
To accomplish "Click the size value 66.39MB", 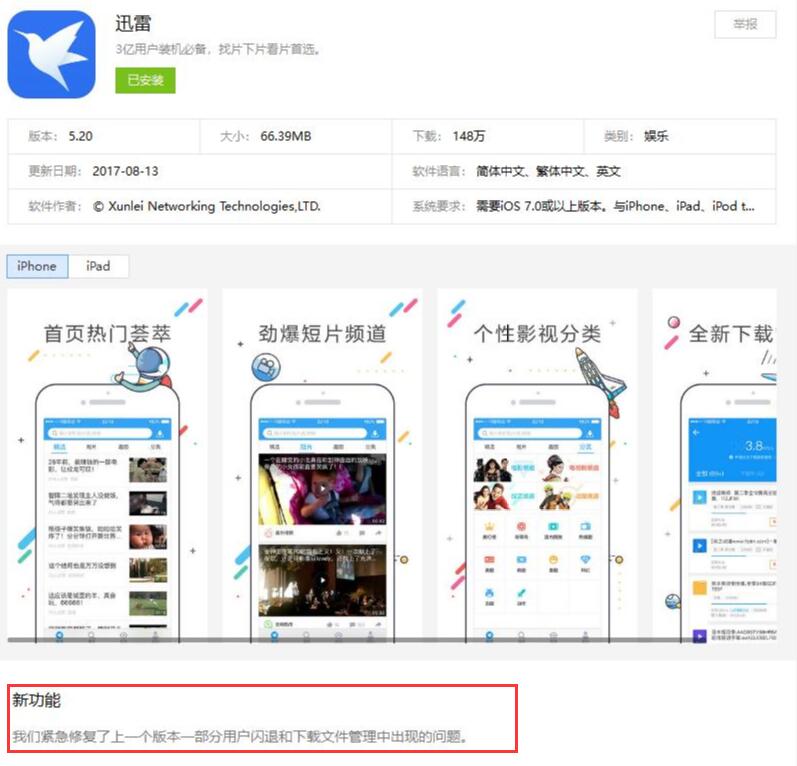I will point(286,136).
